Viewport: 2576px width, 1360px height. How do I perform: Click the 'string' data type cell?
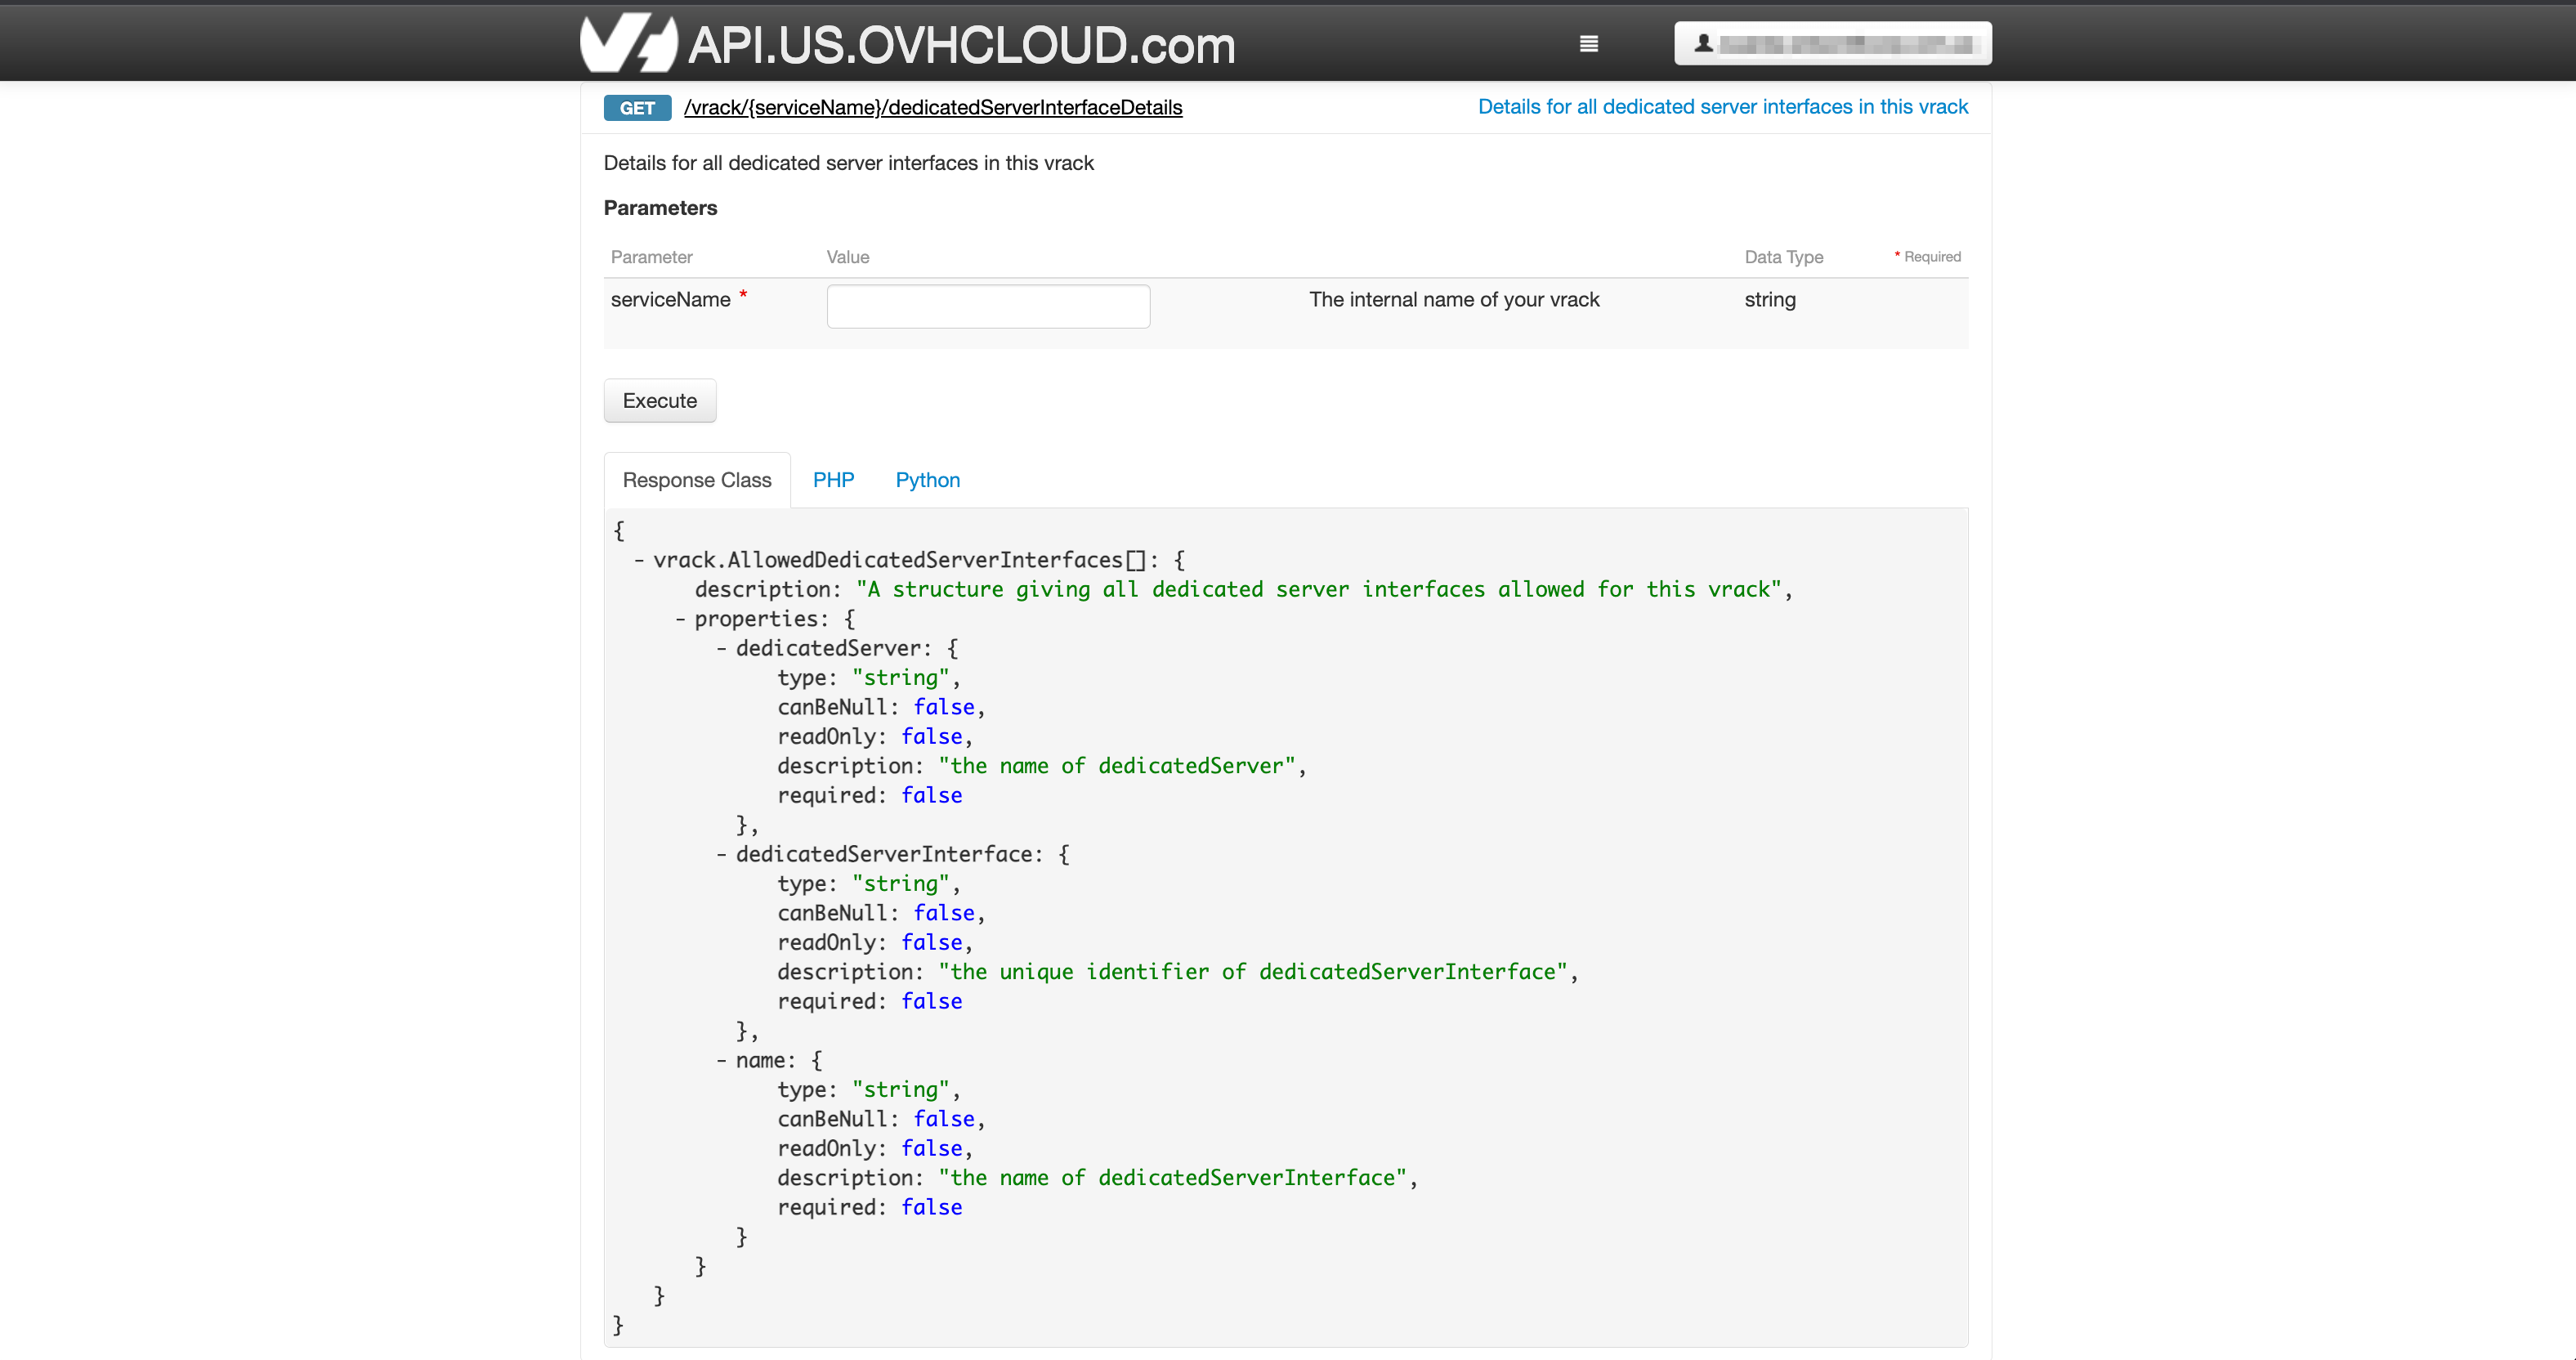[x=1770, y=300]
